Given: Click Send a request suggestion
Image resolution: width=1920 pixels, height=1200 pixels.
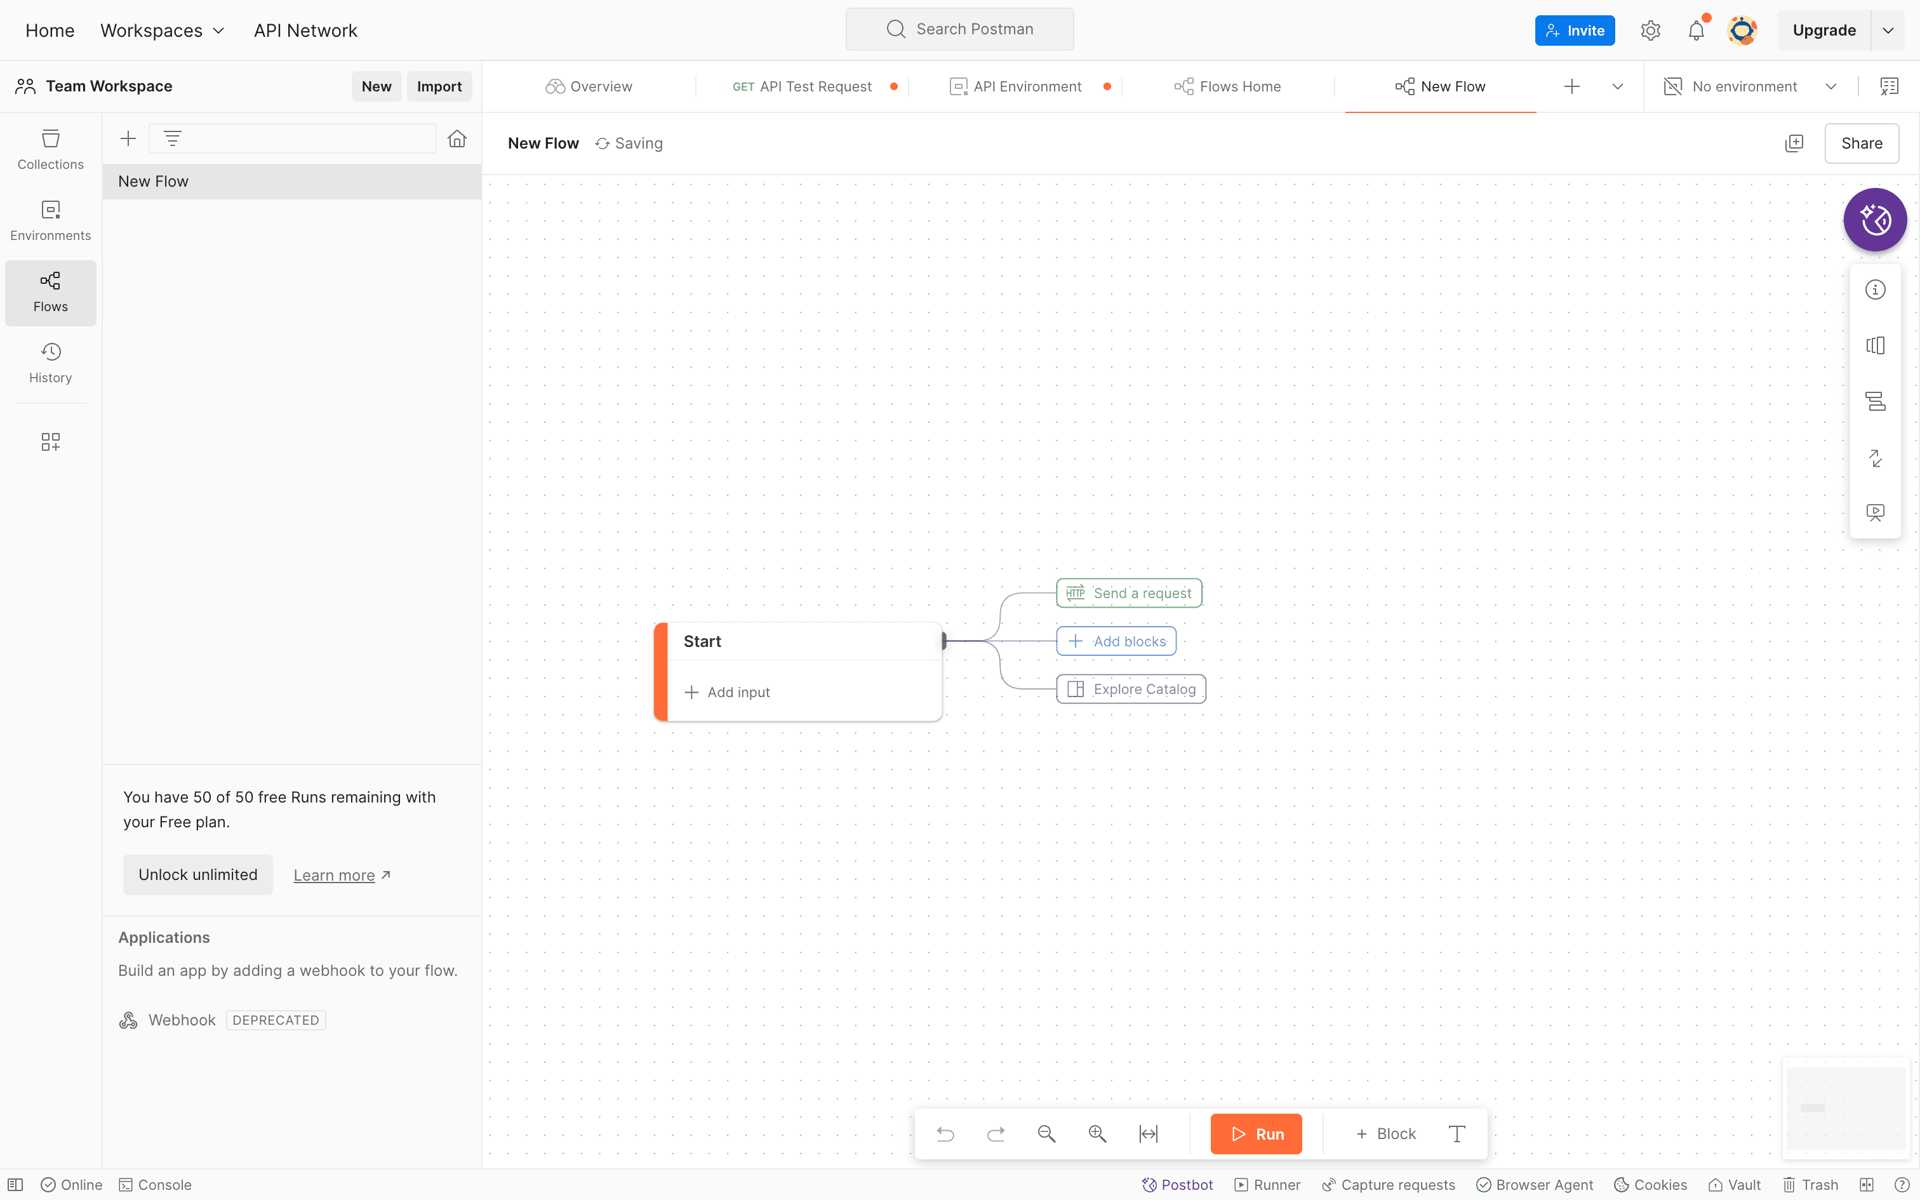Looking at the screenshot, I should (1129, 593).
